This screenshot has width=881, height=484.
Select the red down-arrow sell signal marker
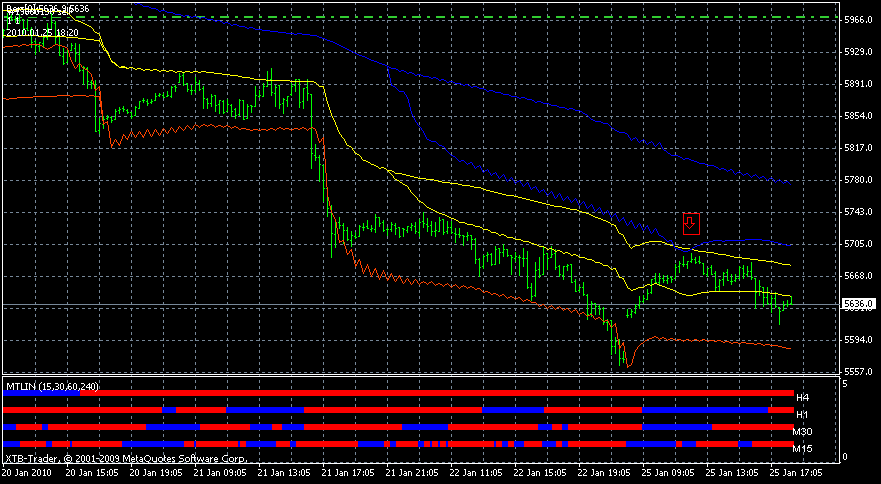[691, 223]
